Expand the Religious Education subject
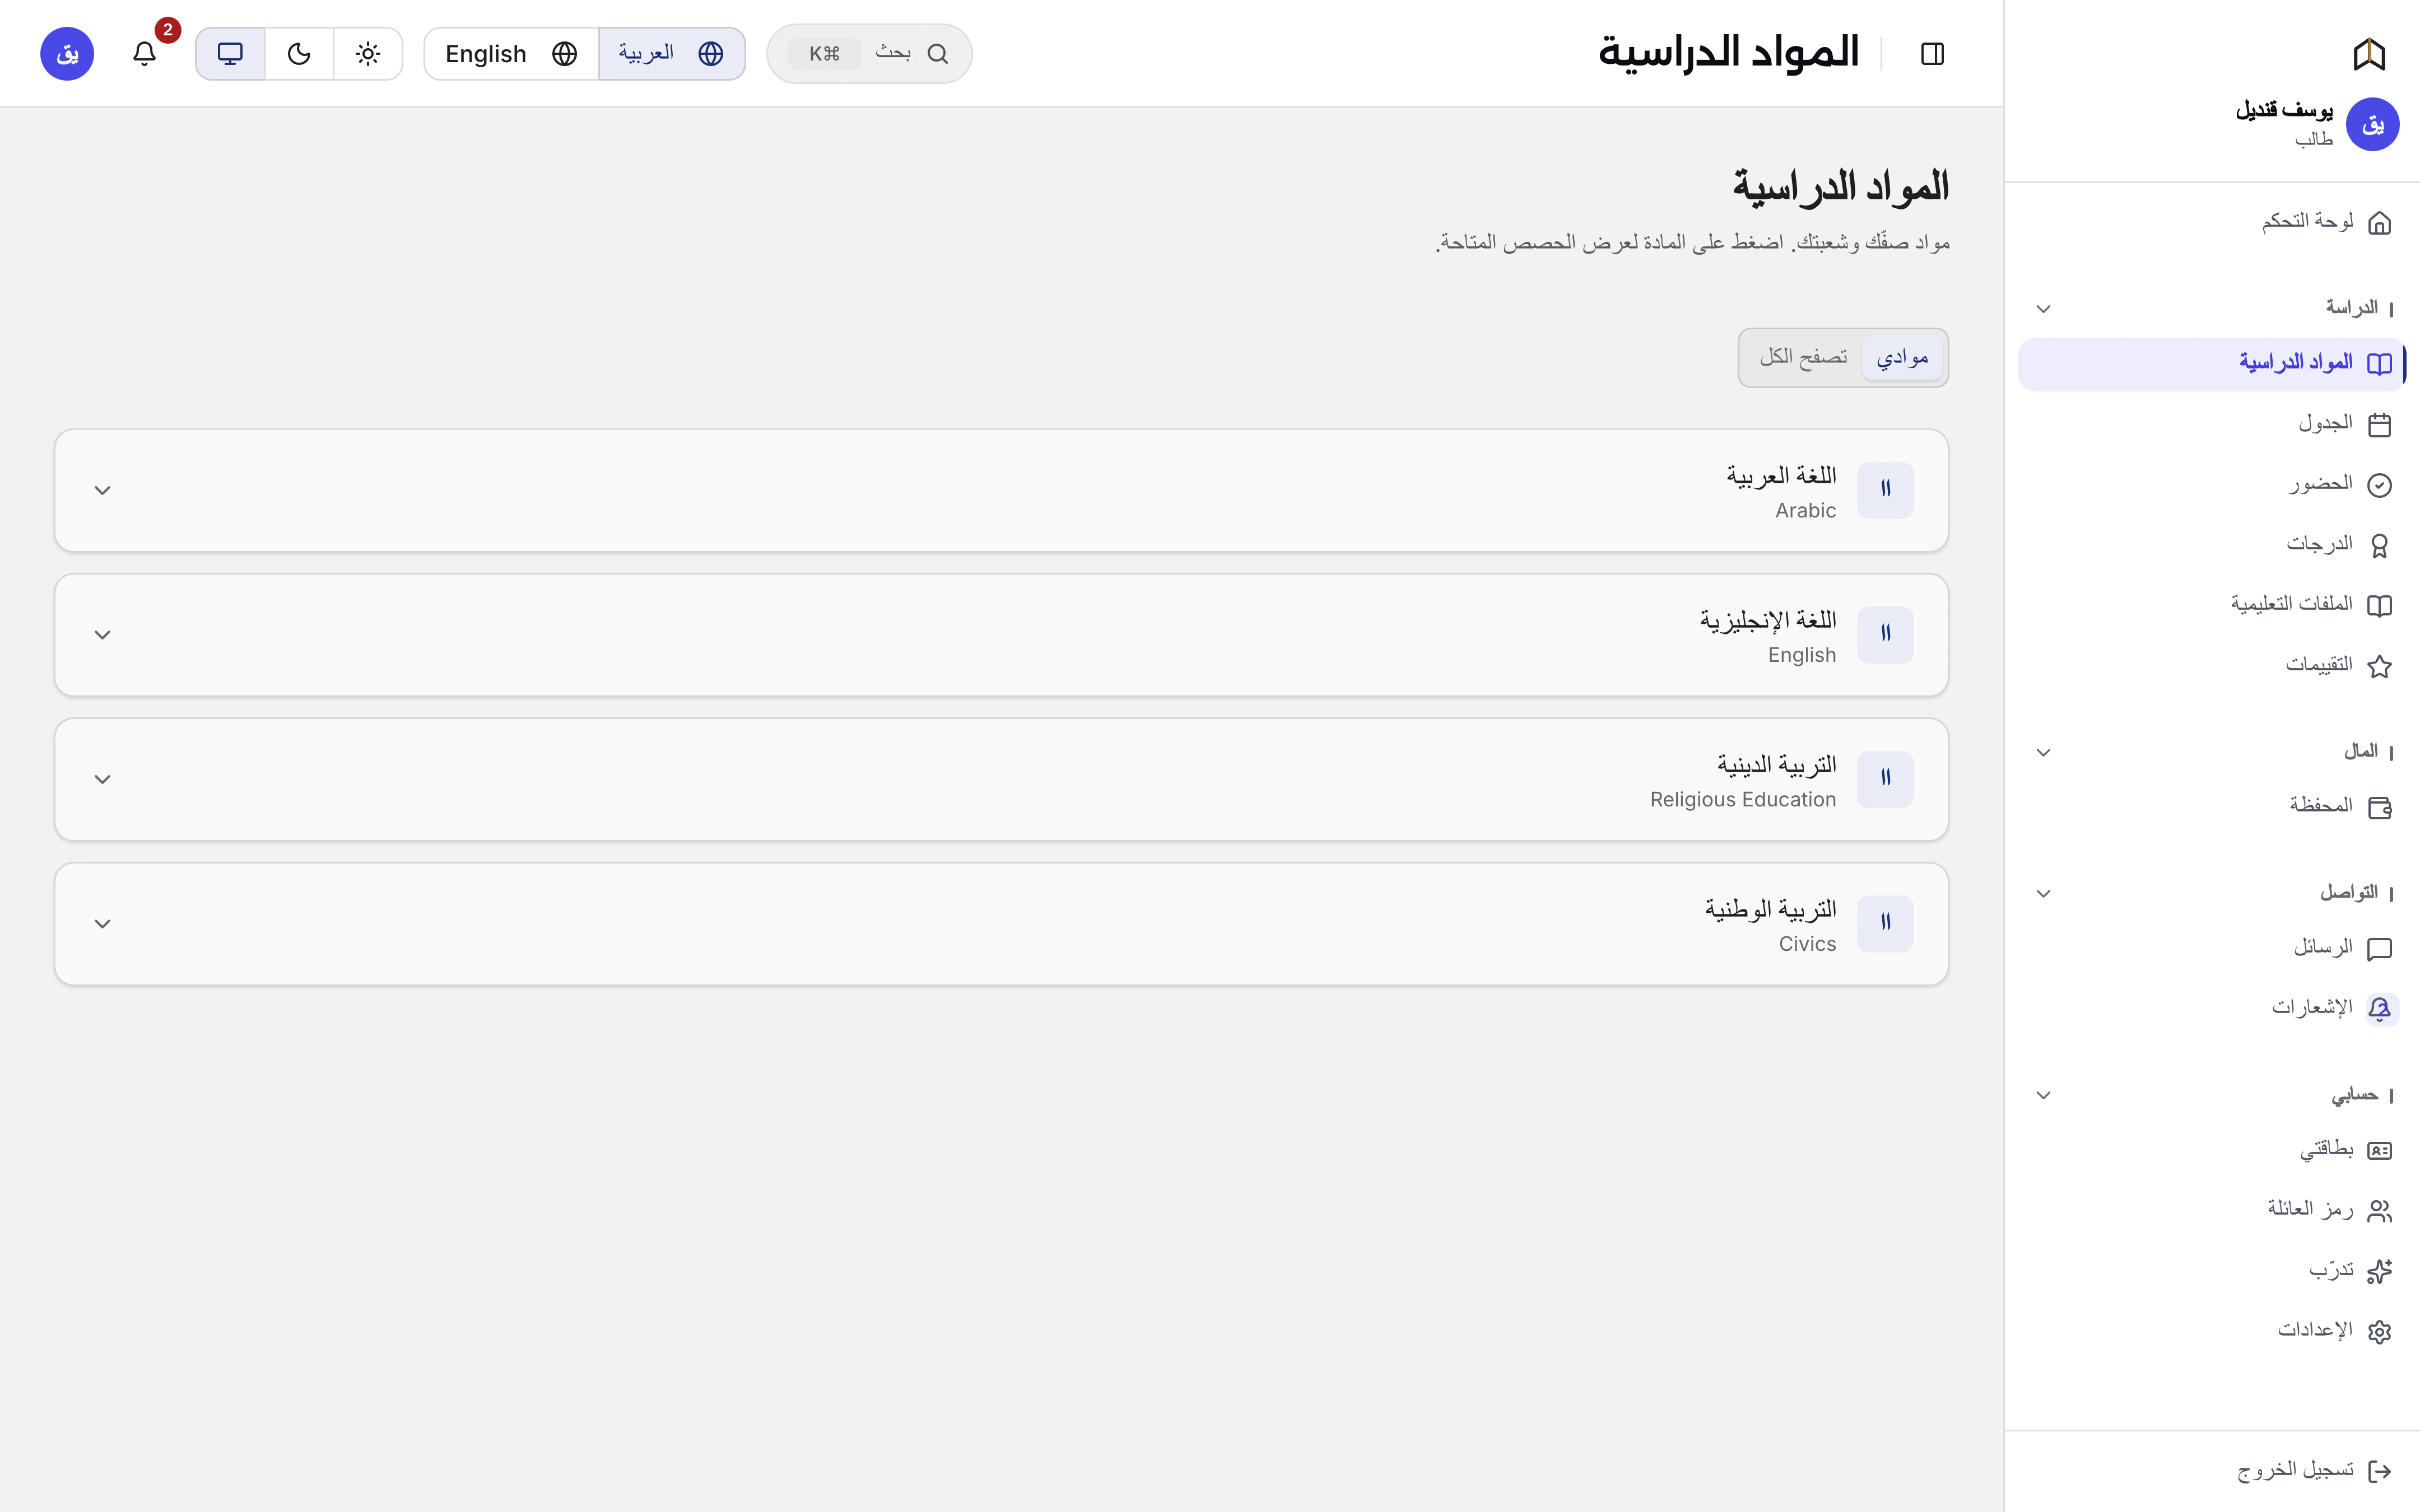Screen dimensions: 2420x1512 click(x=1001, y=779)
